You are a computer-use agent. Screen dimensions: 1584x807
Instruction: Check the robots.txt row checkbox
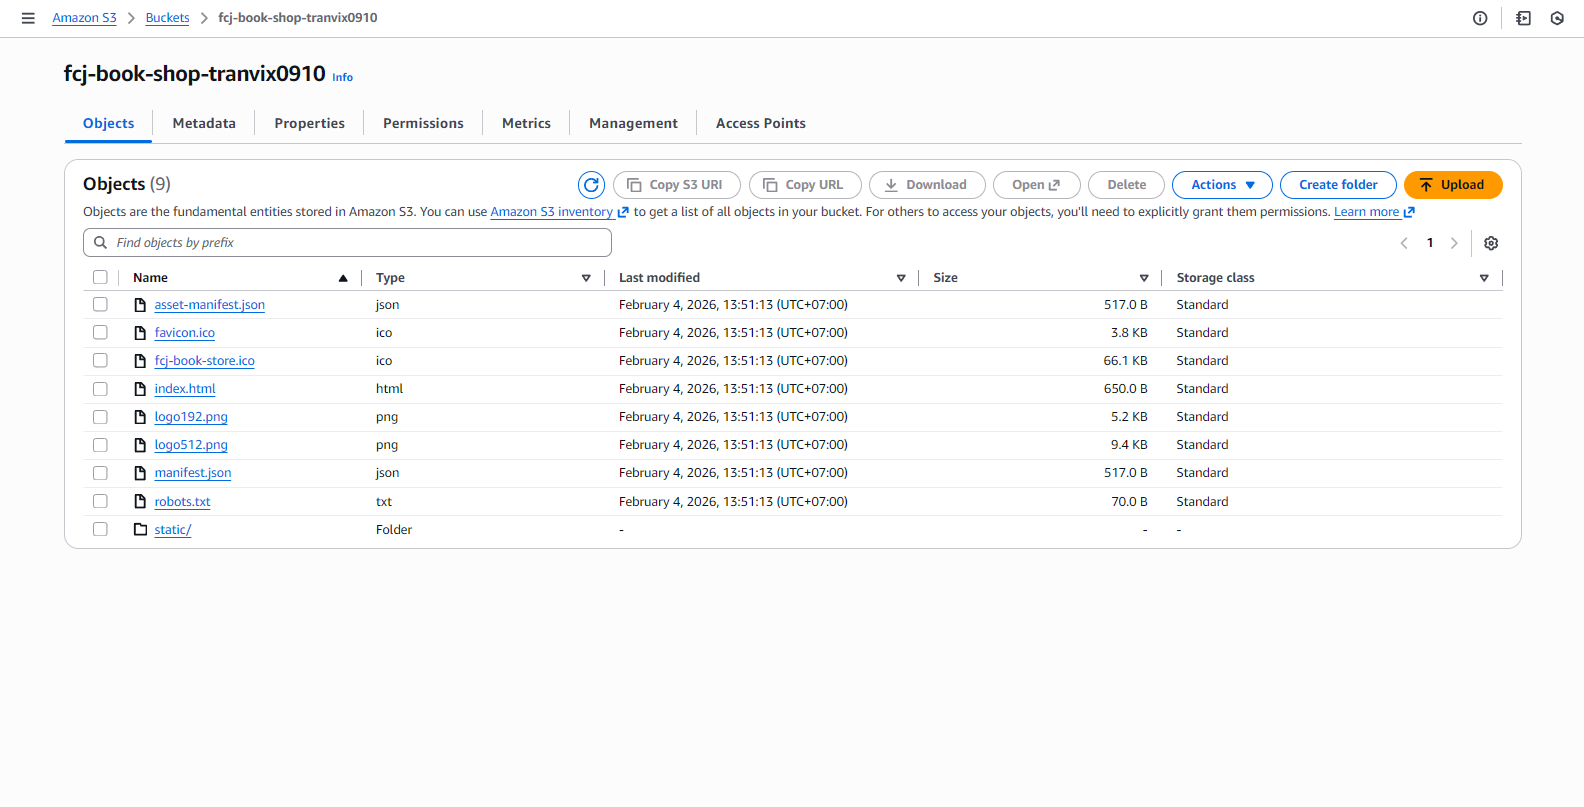[100, 501]
